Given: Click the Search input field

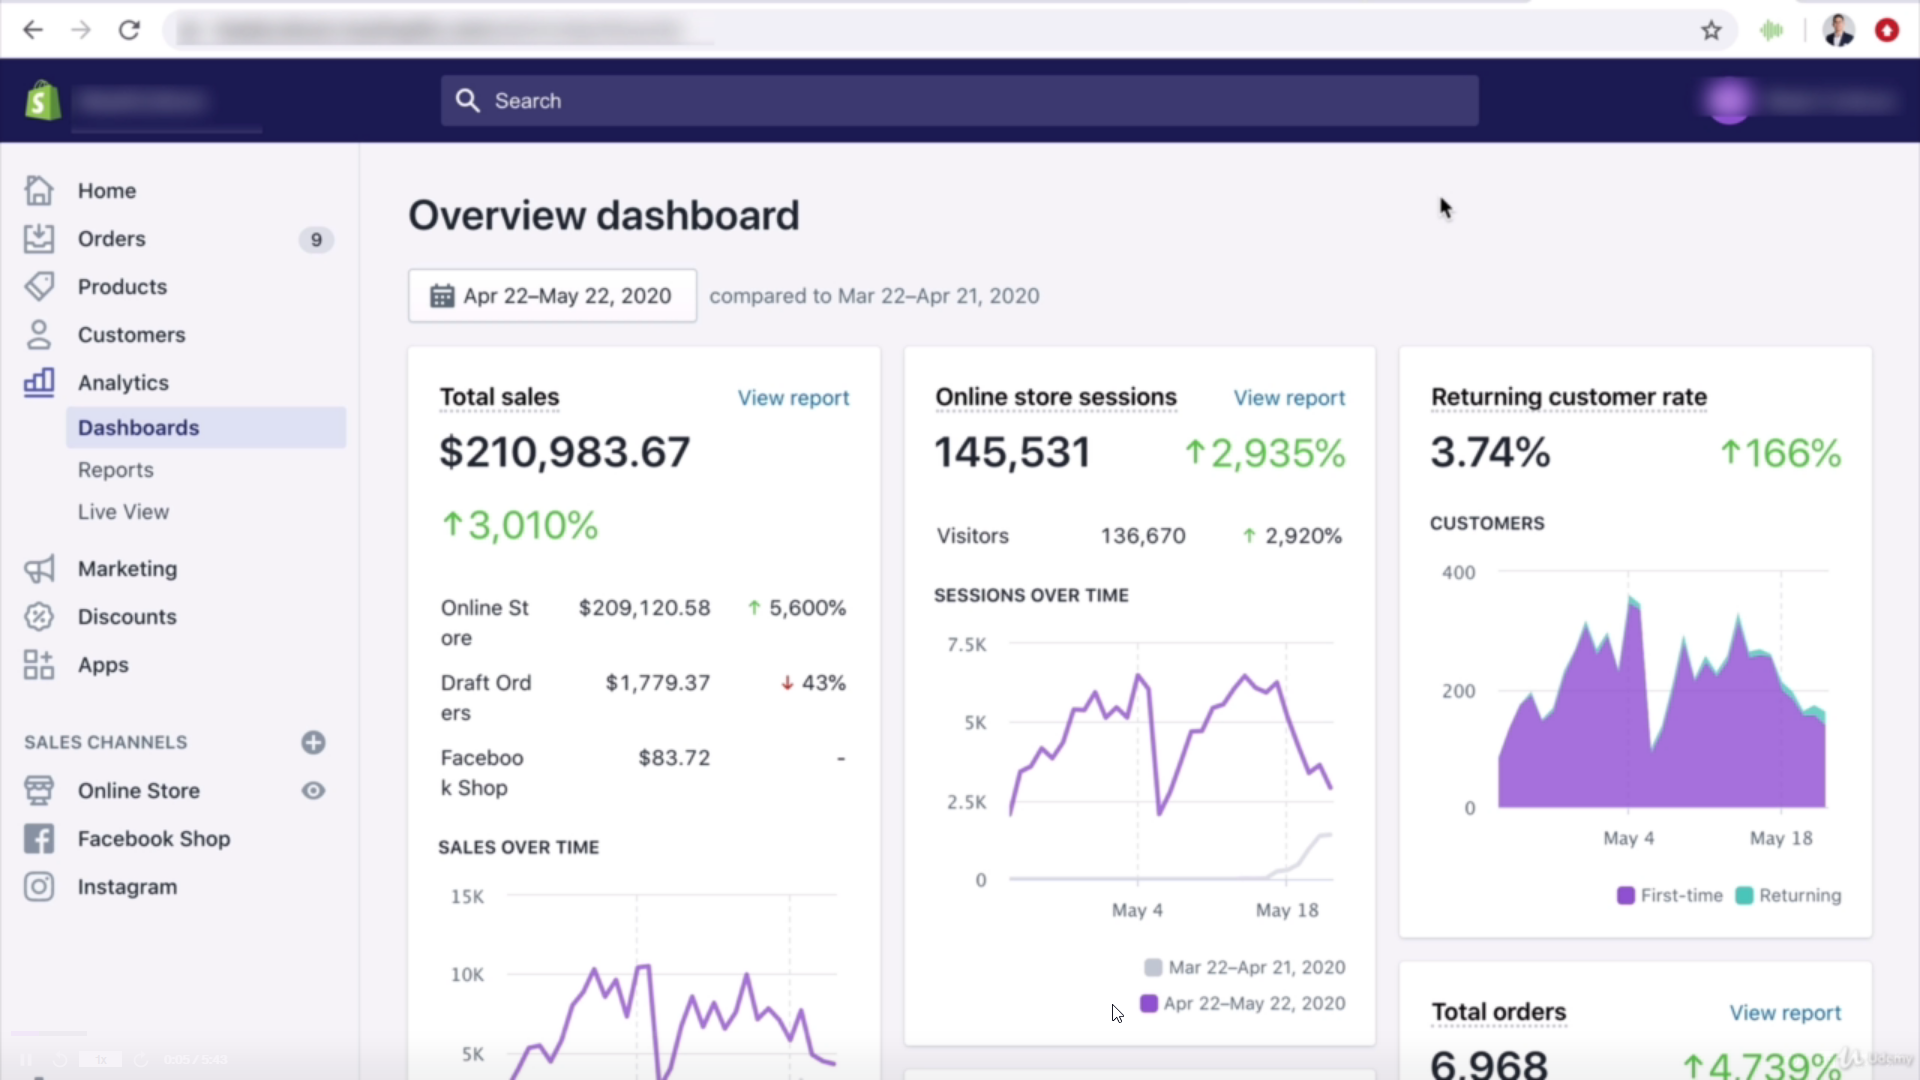Looking at the screenshot, I should tap(960, 101).
